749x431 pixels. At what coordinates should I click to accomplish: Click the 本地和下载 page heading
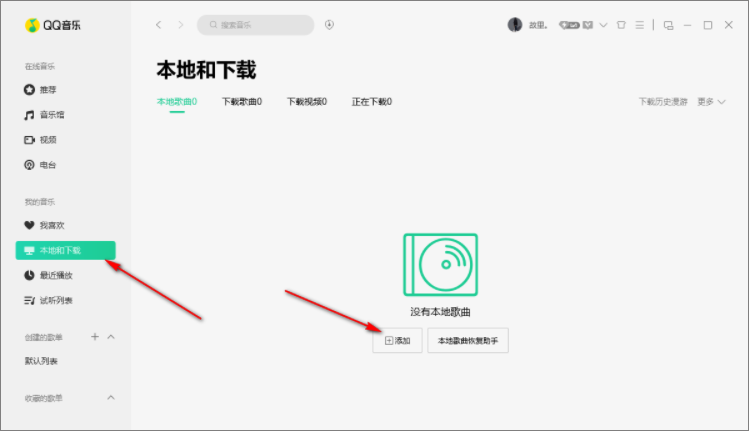pos(206,70)
